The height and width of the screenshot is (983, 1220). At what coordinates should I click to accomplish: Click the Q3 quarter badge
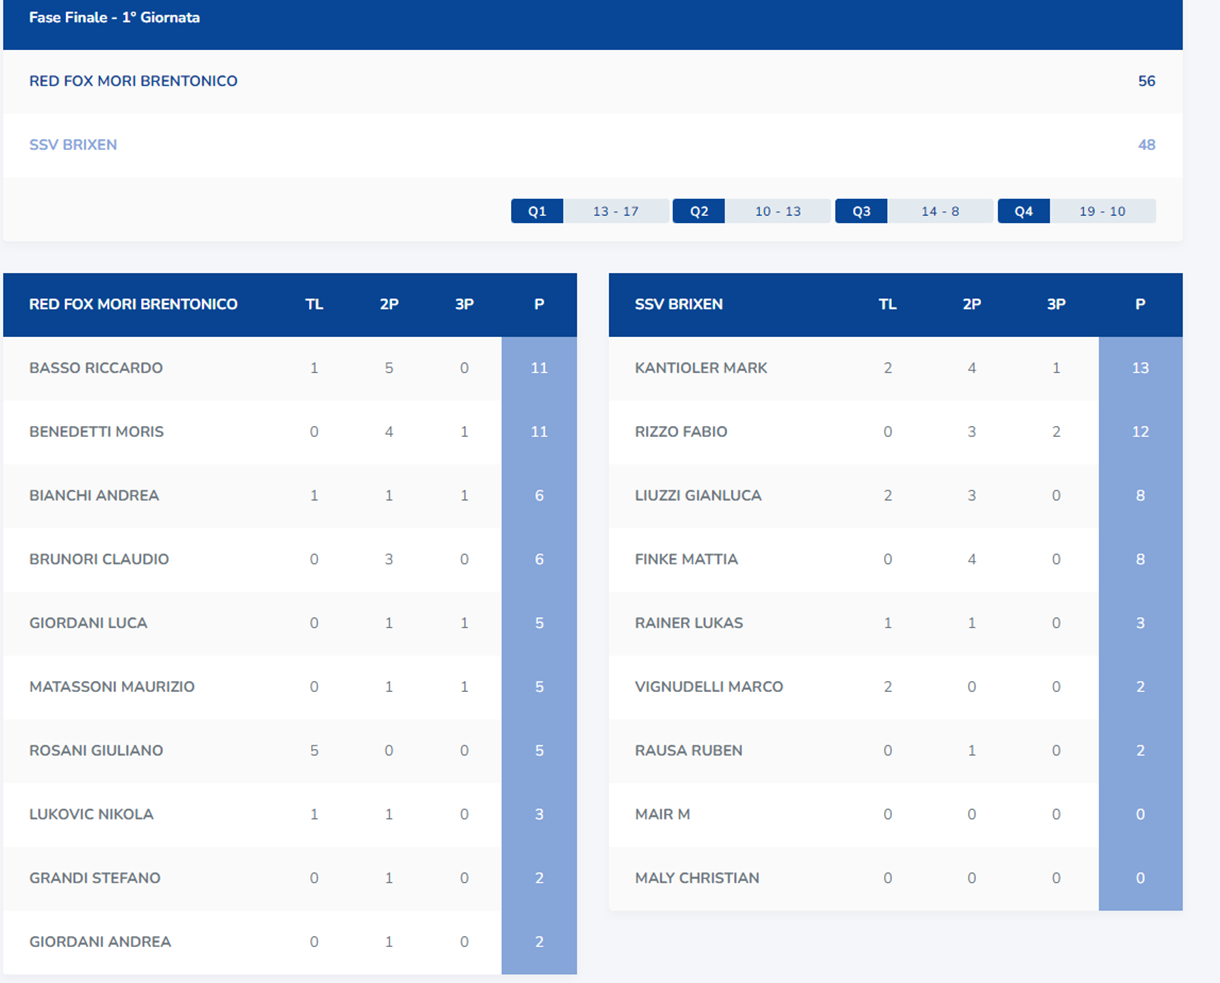[x=861, y=211]
